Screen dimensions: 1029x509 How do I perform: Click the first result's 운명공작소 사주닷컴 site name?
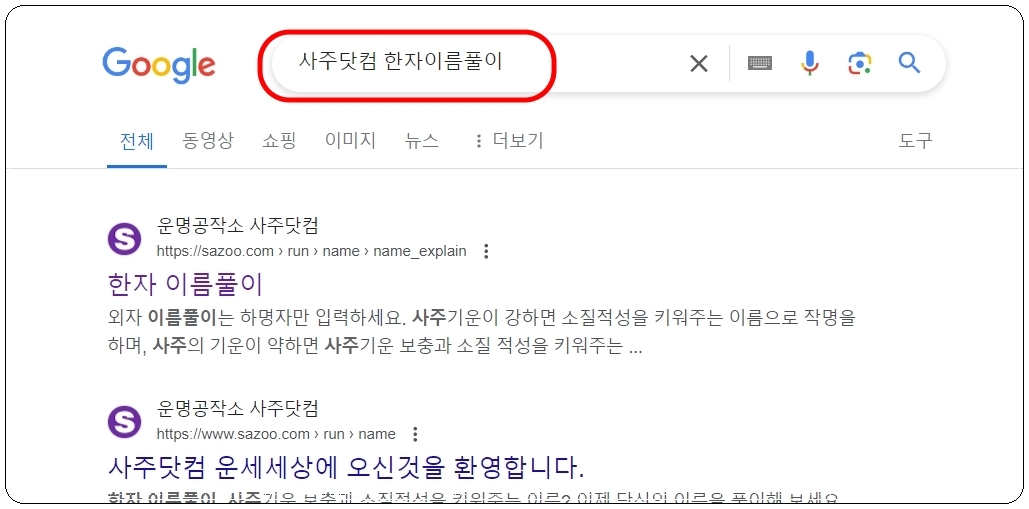tap(238, 226)
